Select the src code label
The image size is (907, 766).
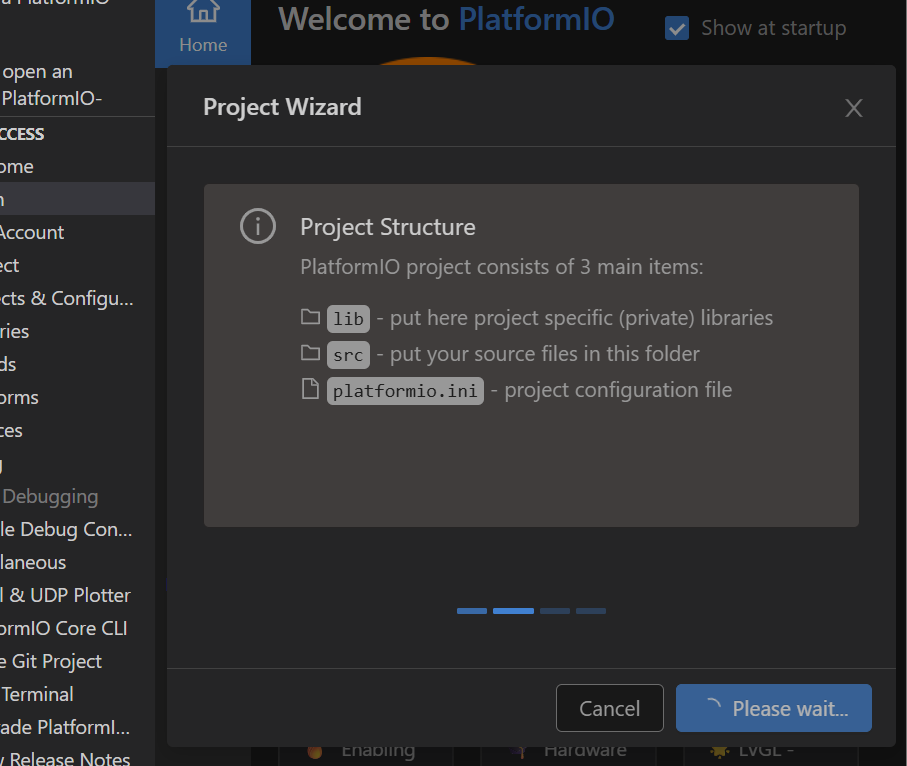coord(348,355)
